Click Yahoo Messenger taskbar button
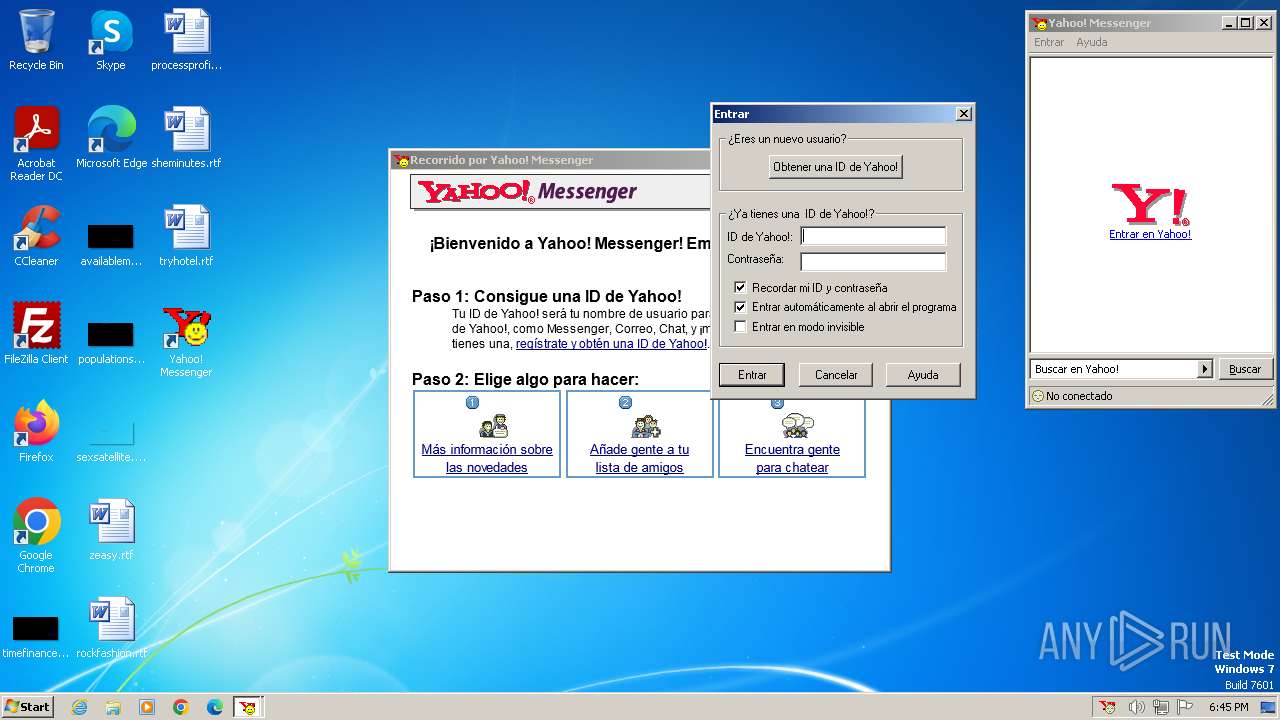The height and width of the screenshot is (720, 1280). tap(248, 707)
